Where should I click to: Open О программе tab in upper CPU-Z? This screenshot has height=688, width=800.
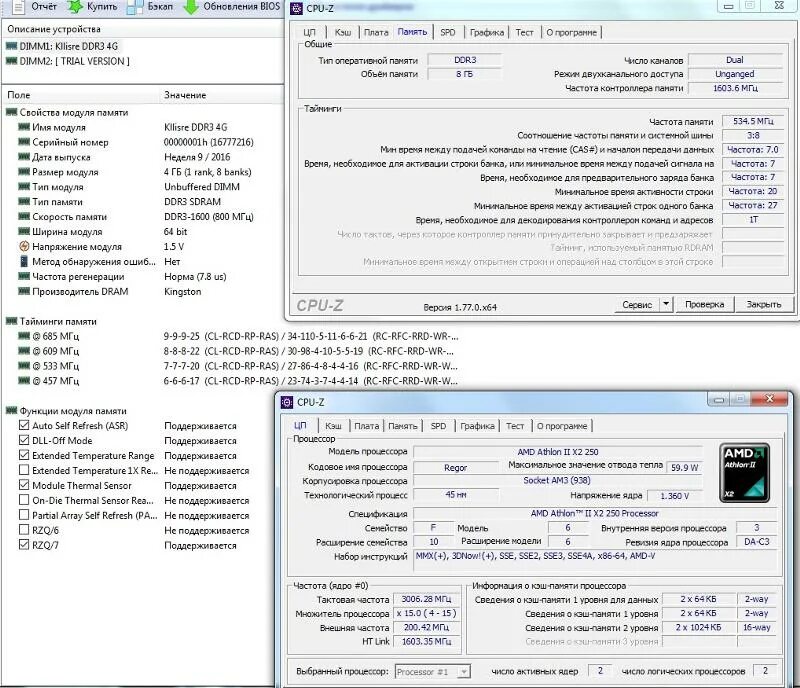(x=571, y=32)
